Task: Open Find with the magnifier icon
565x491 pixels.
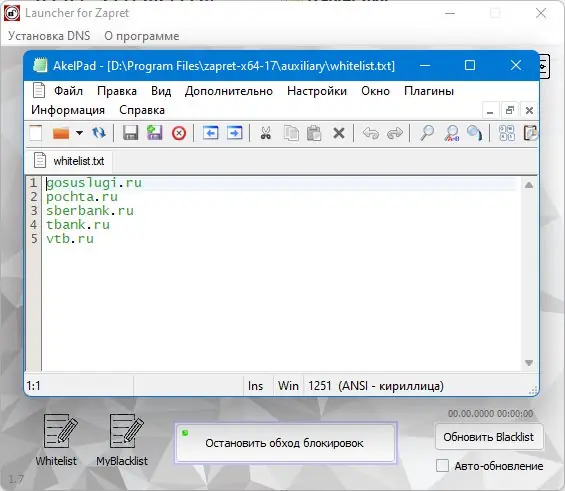Action: [427, 133]
